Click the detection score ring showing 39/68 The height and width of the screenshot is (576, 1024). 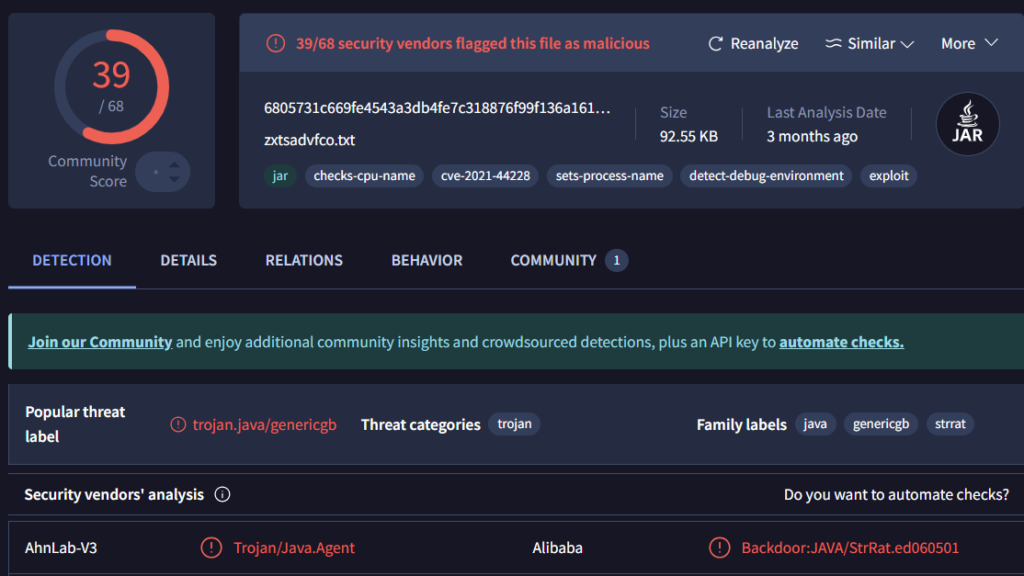point(112,86)
